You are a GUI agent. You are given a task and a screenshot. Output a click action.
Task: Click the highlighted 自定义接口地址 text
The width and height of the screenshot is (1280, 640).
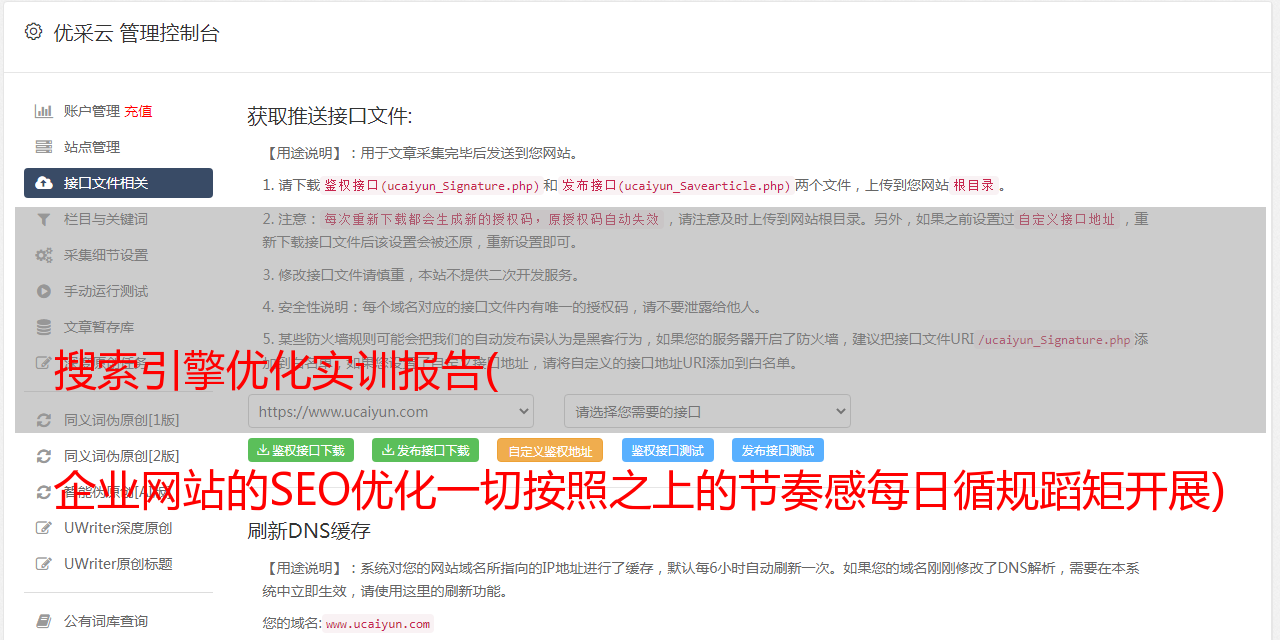point(1066,219)
